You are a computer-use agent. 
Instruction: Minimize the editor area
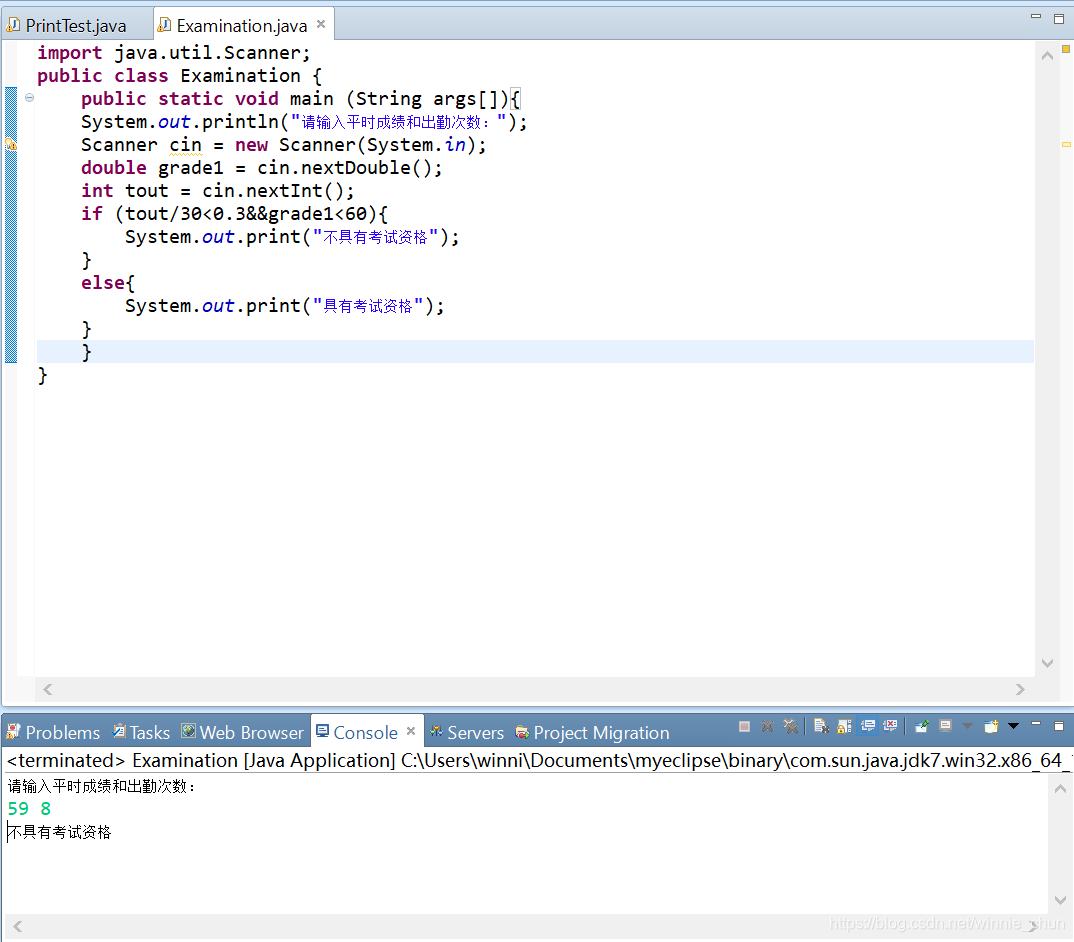click(1036, 16)
